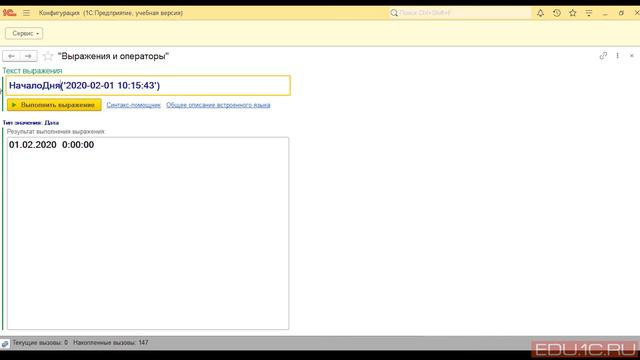Open the main hamburger menu
The image size is (640, 360).
27,13
